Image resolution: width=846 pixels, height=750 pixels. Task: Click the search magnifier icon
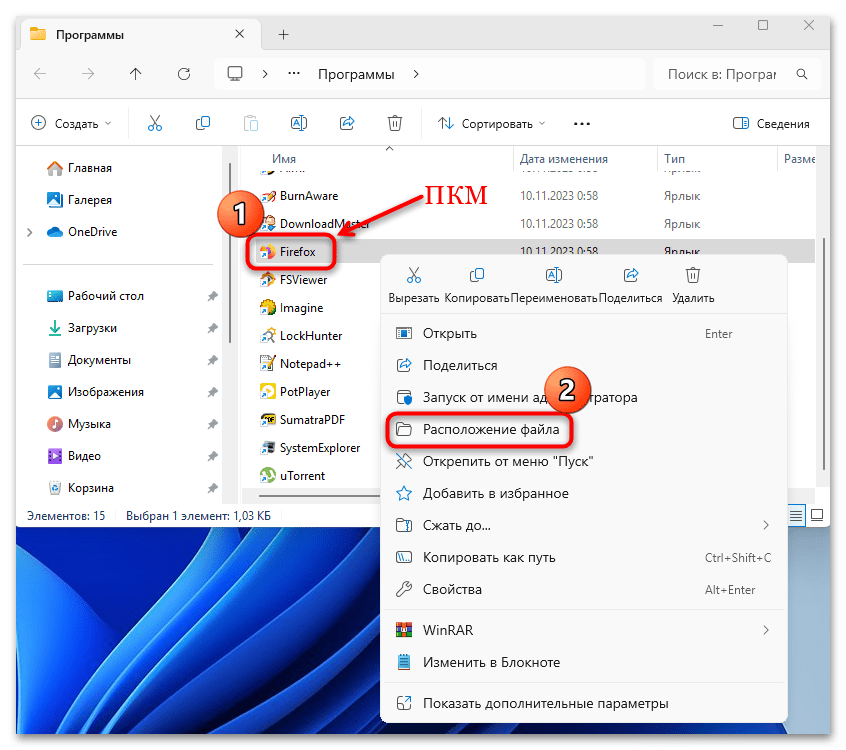point(802,74)
